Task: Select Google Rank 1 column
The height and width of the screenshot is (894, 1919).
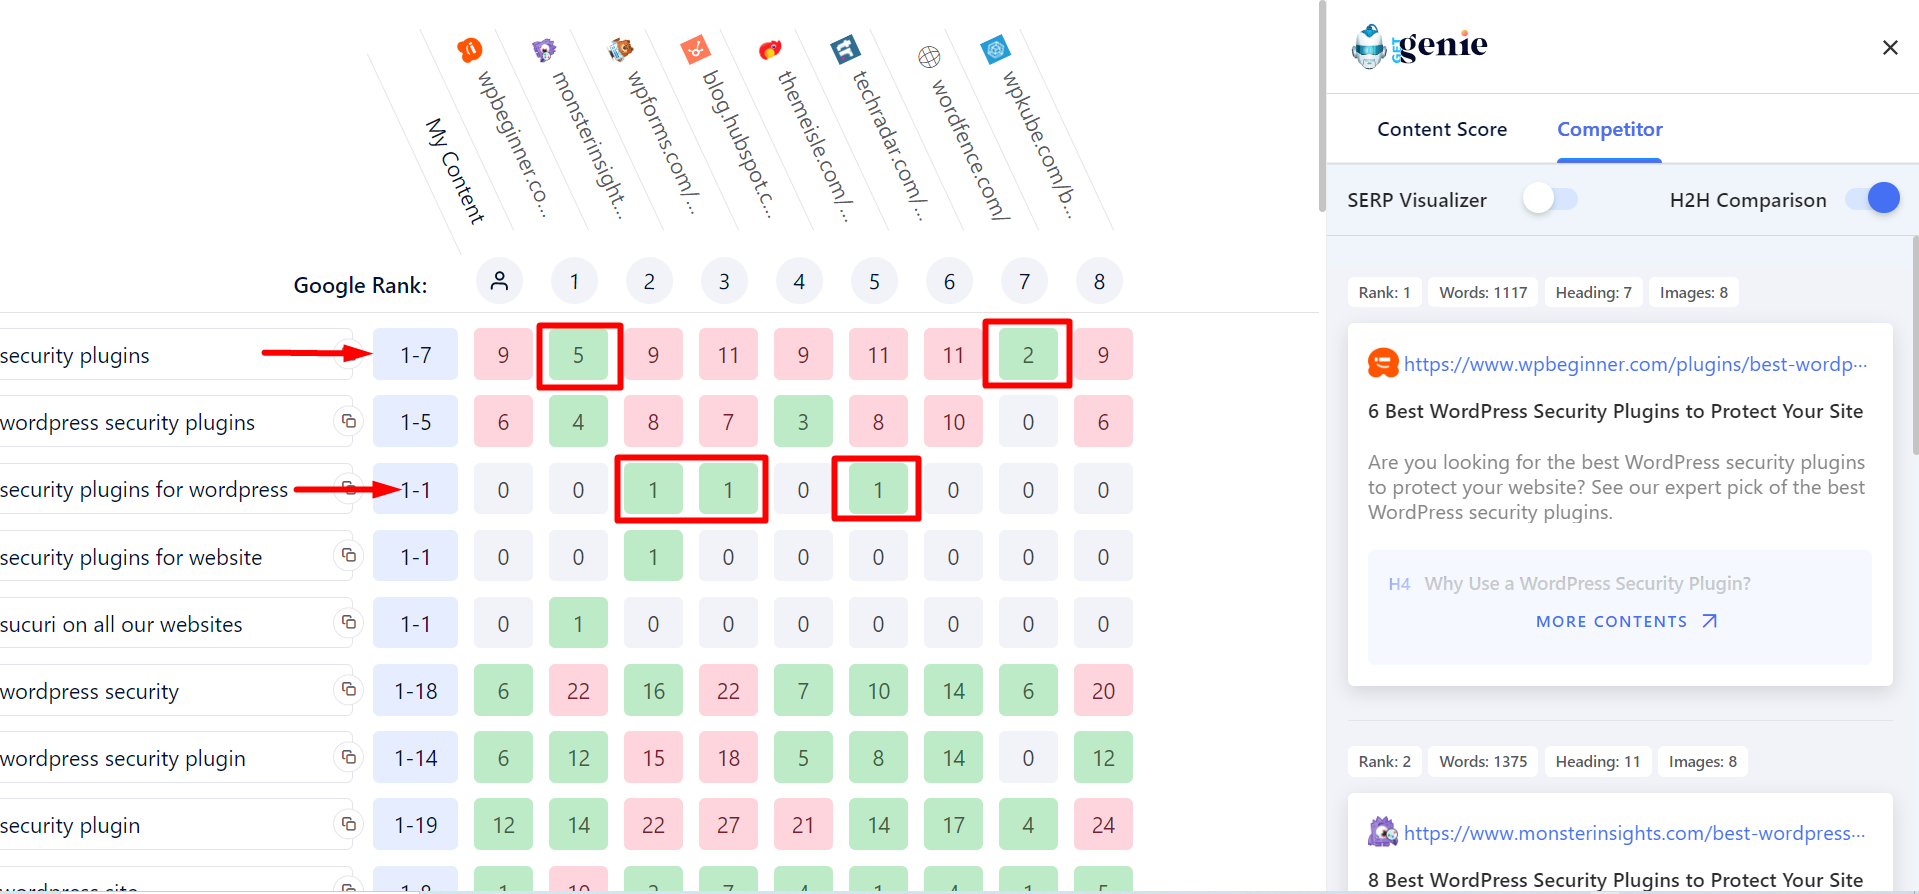Action: (574, 281)
